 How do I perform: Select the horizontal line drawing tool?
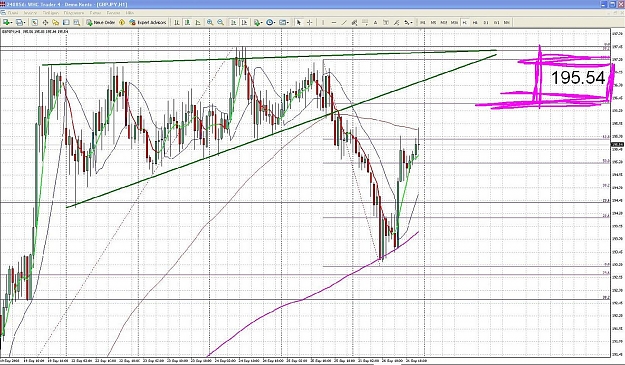[x=334, y=22]
